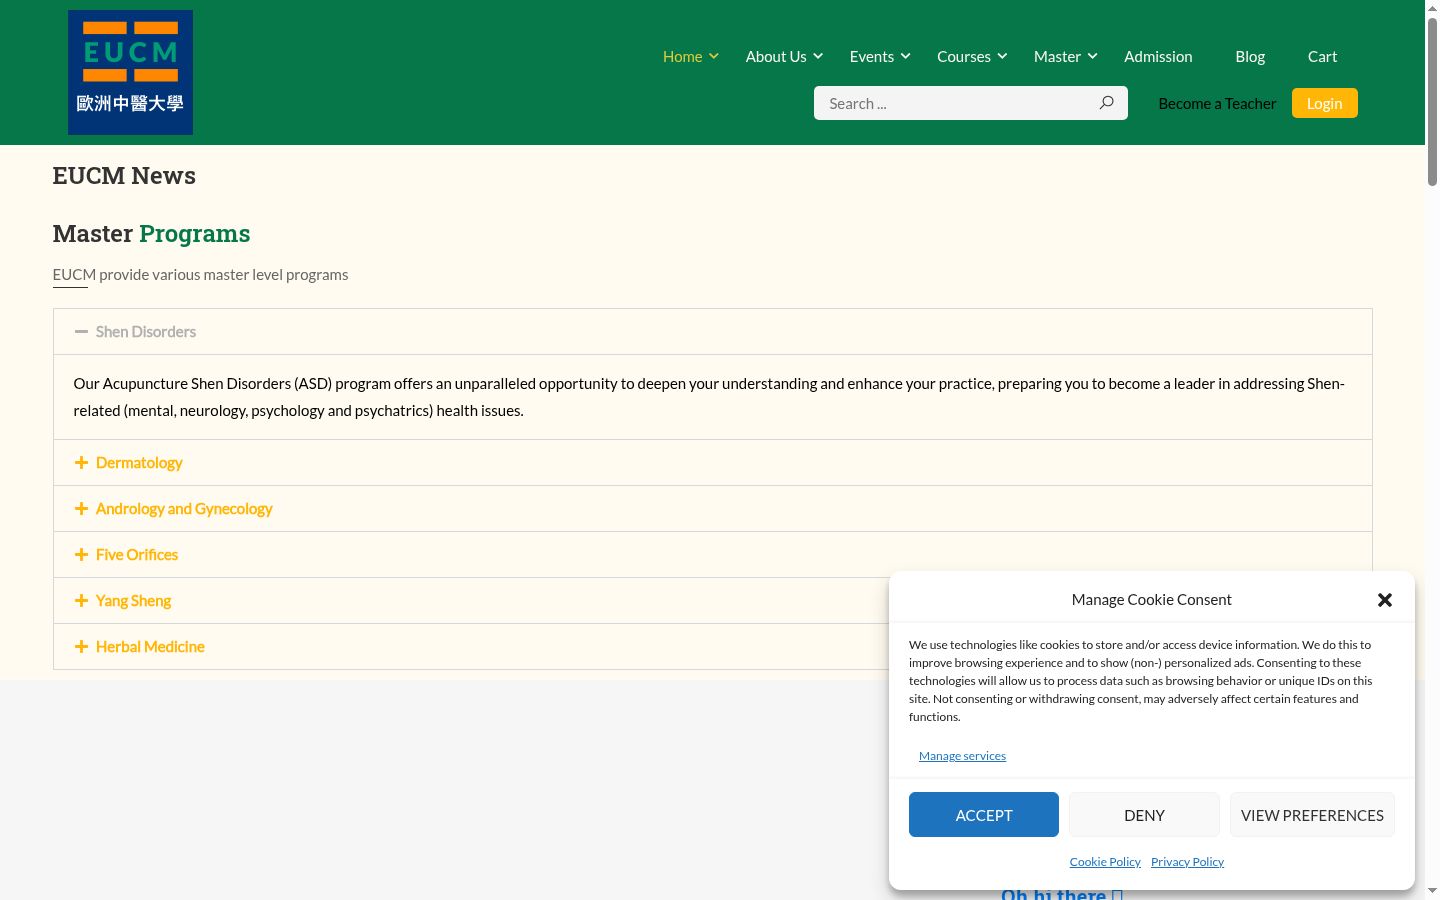The height and width of the screenshot is (900, 1440).
Task: Click the DENY cookies button
Action: pos(1144,815)
